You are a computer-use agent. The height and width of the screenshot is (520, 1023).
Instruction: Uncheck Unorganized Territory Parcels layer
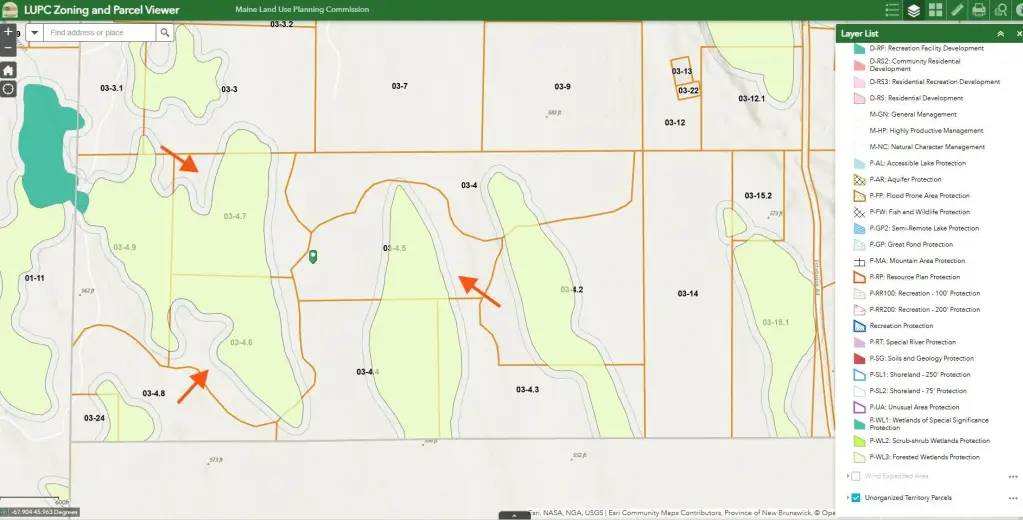[x=856, y=497]
